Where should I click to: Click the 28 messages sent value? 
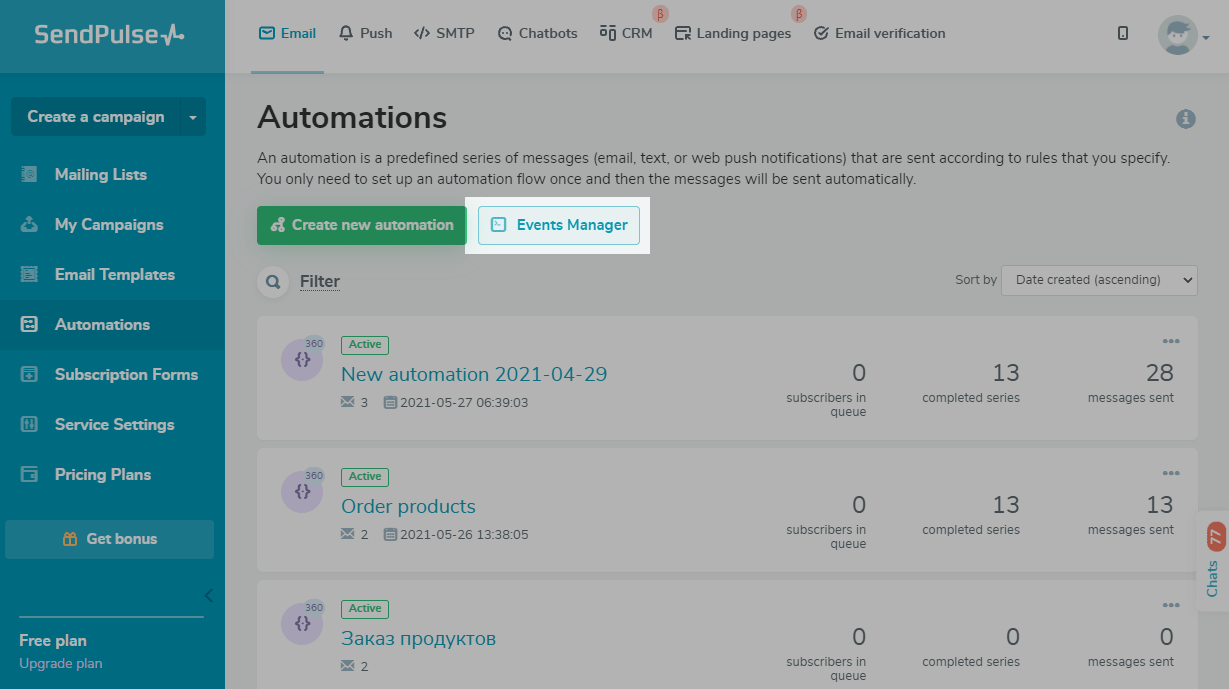[1160, 373]
